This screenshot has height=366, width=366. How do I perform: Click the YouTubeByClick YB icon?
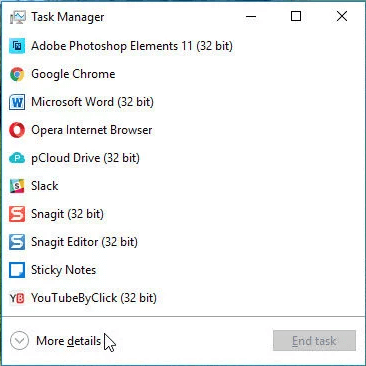17,298
